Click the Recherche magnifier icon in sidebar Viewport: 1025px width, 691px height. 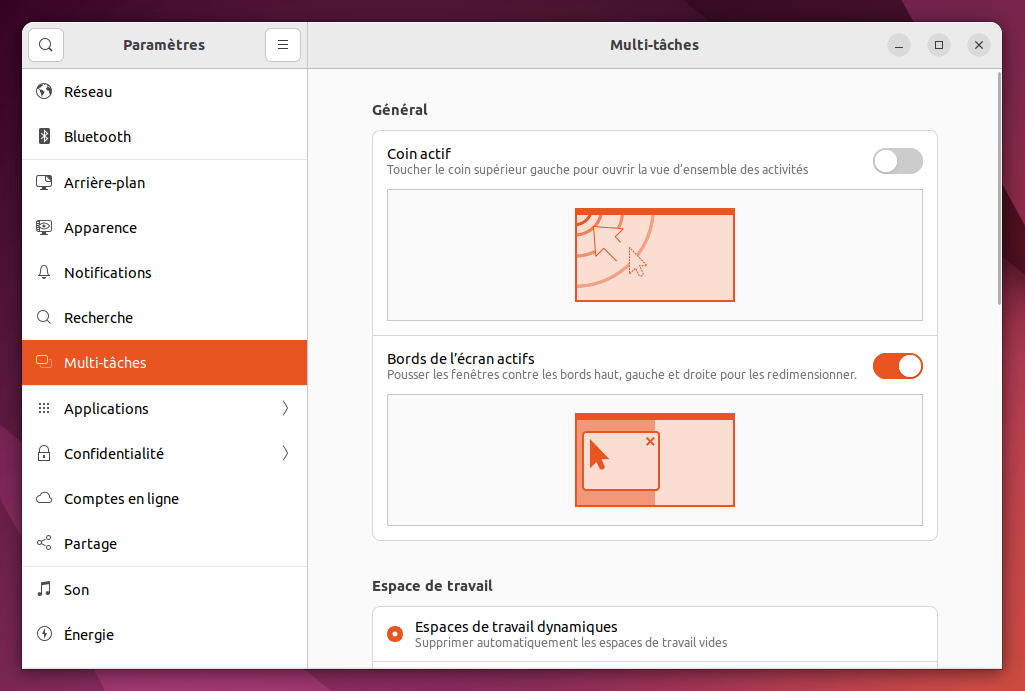tap(44, 317)
